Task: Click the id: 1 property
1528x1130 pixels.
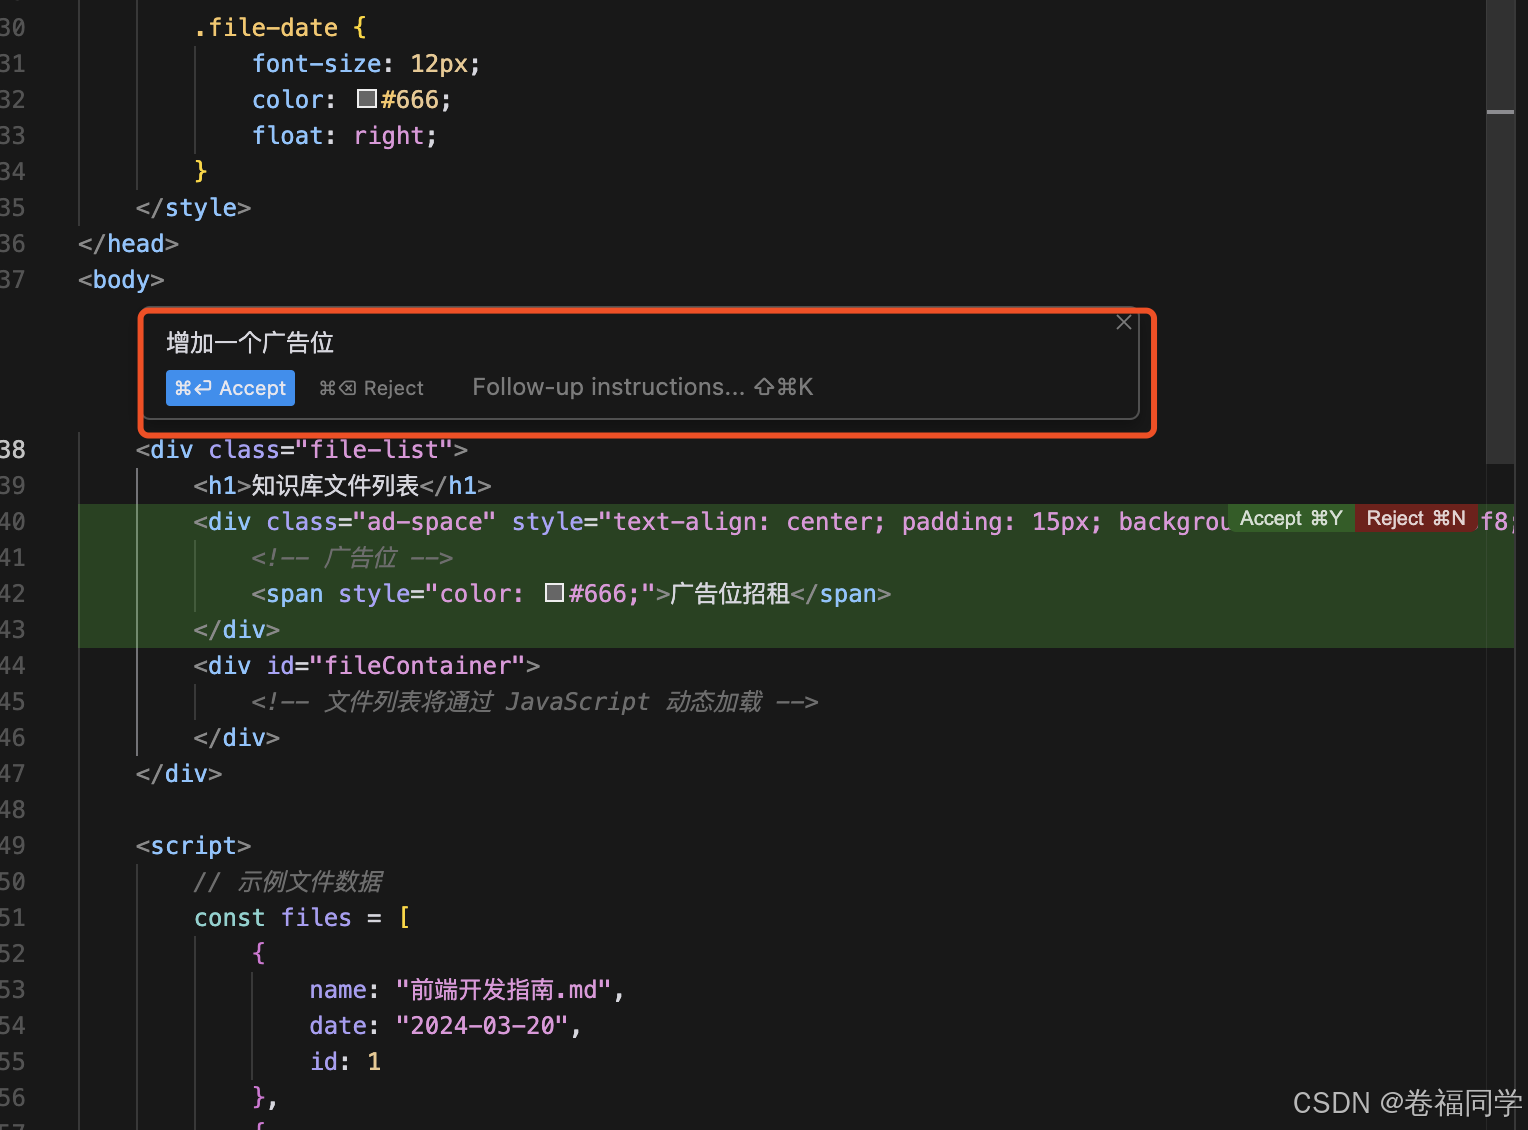Action: (345, 1062)
